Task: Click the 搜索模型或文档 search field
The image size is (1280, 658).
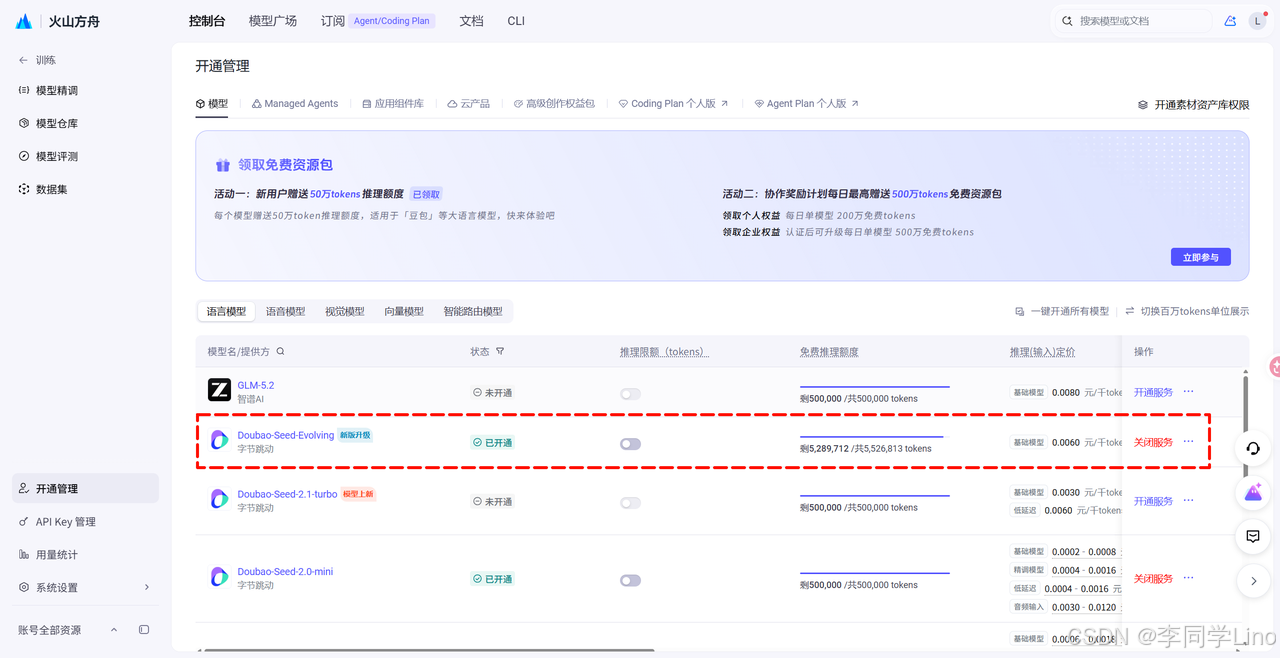Action: point(1132,21)
